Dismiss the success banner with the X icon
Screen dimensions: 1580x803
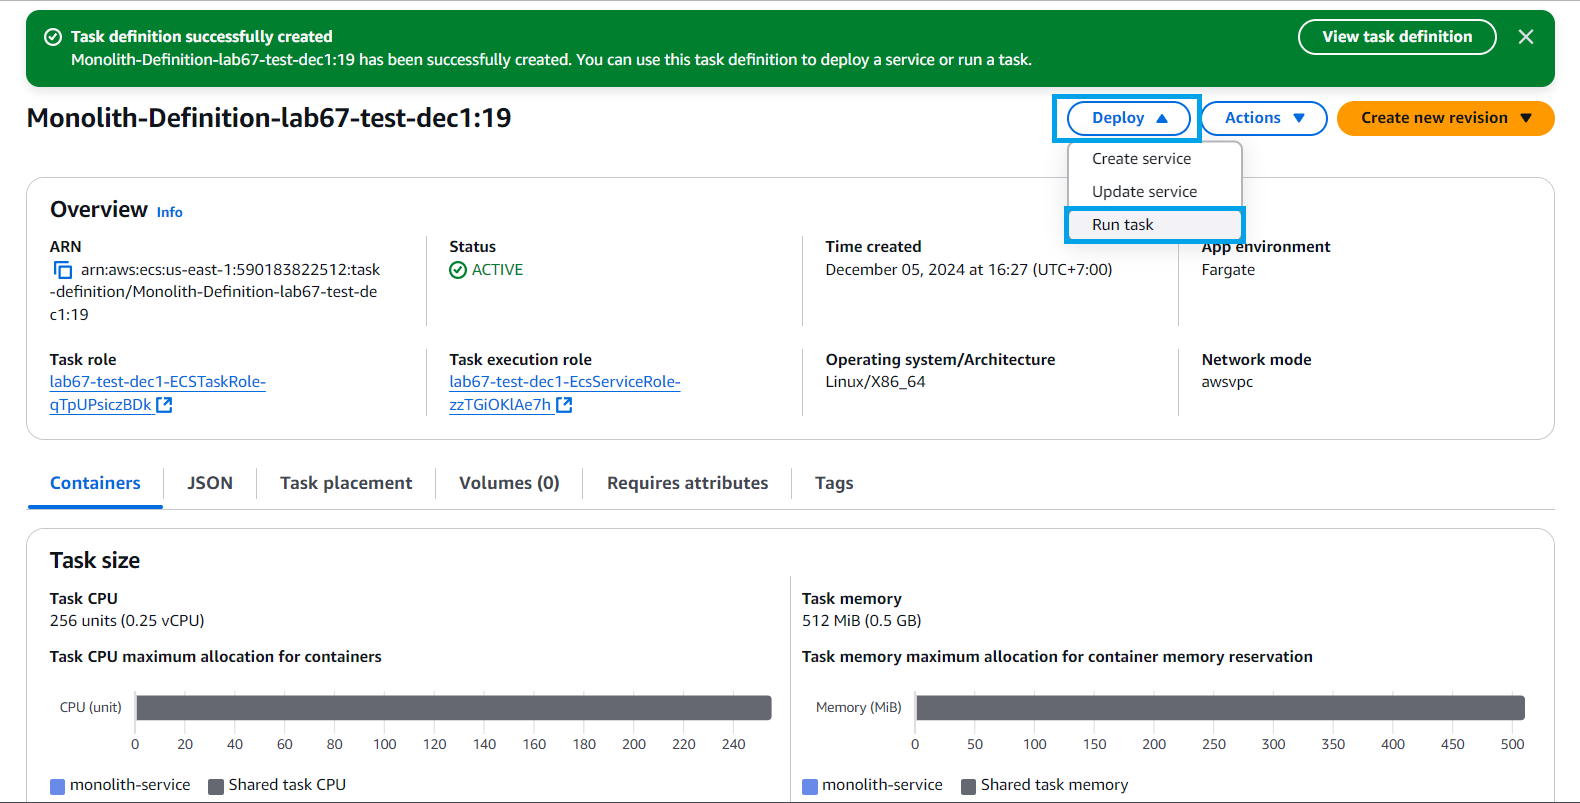(1526, 37)
